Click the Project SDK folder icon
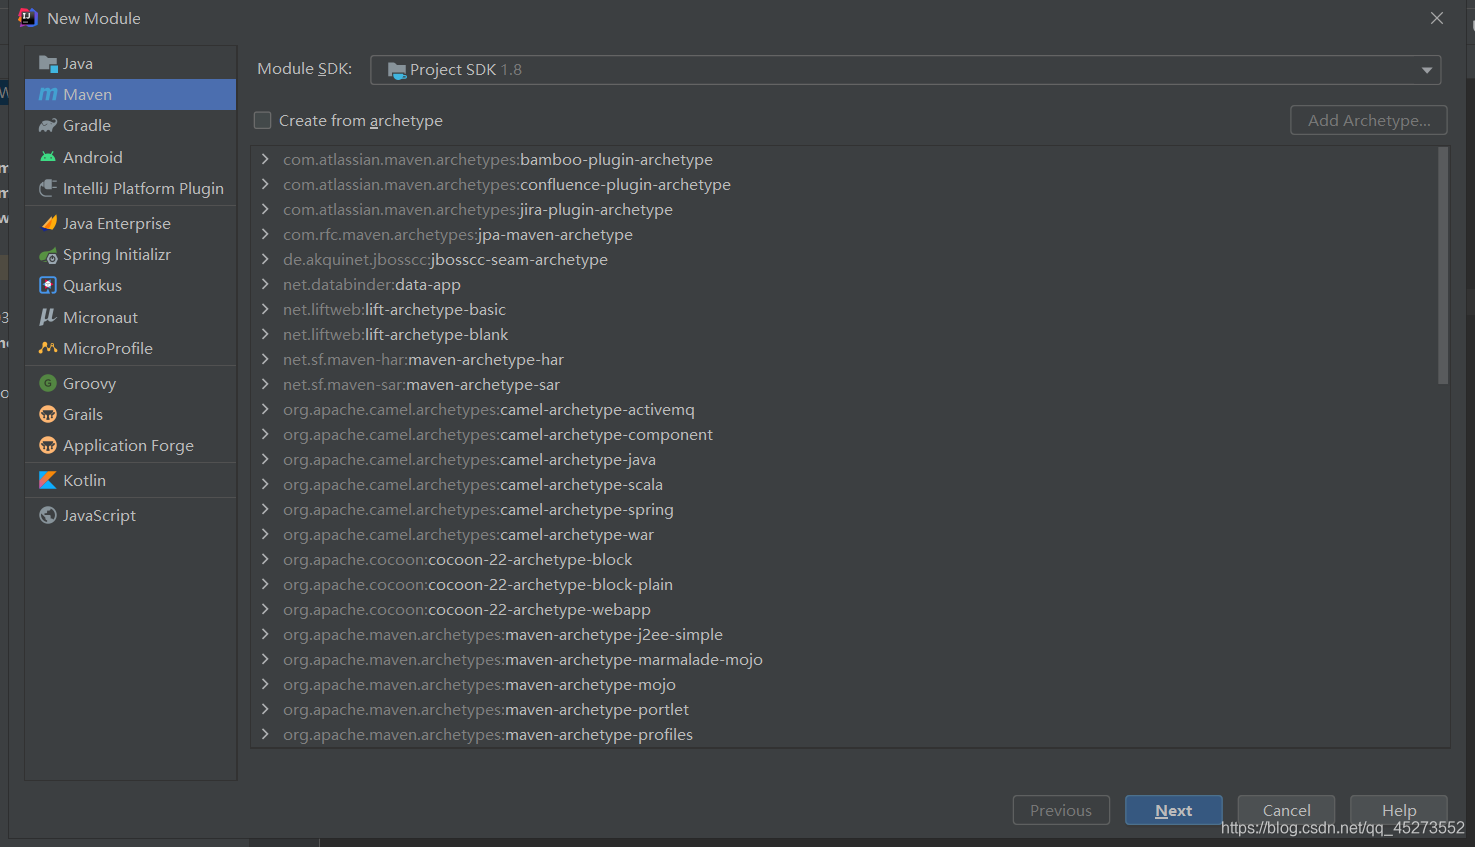 397,70
